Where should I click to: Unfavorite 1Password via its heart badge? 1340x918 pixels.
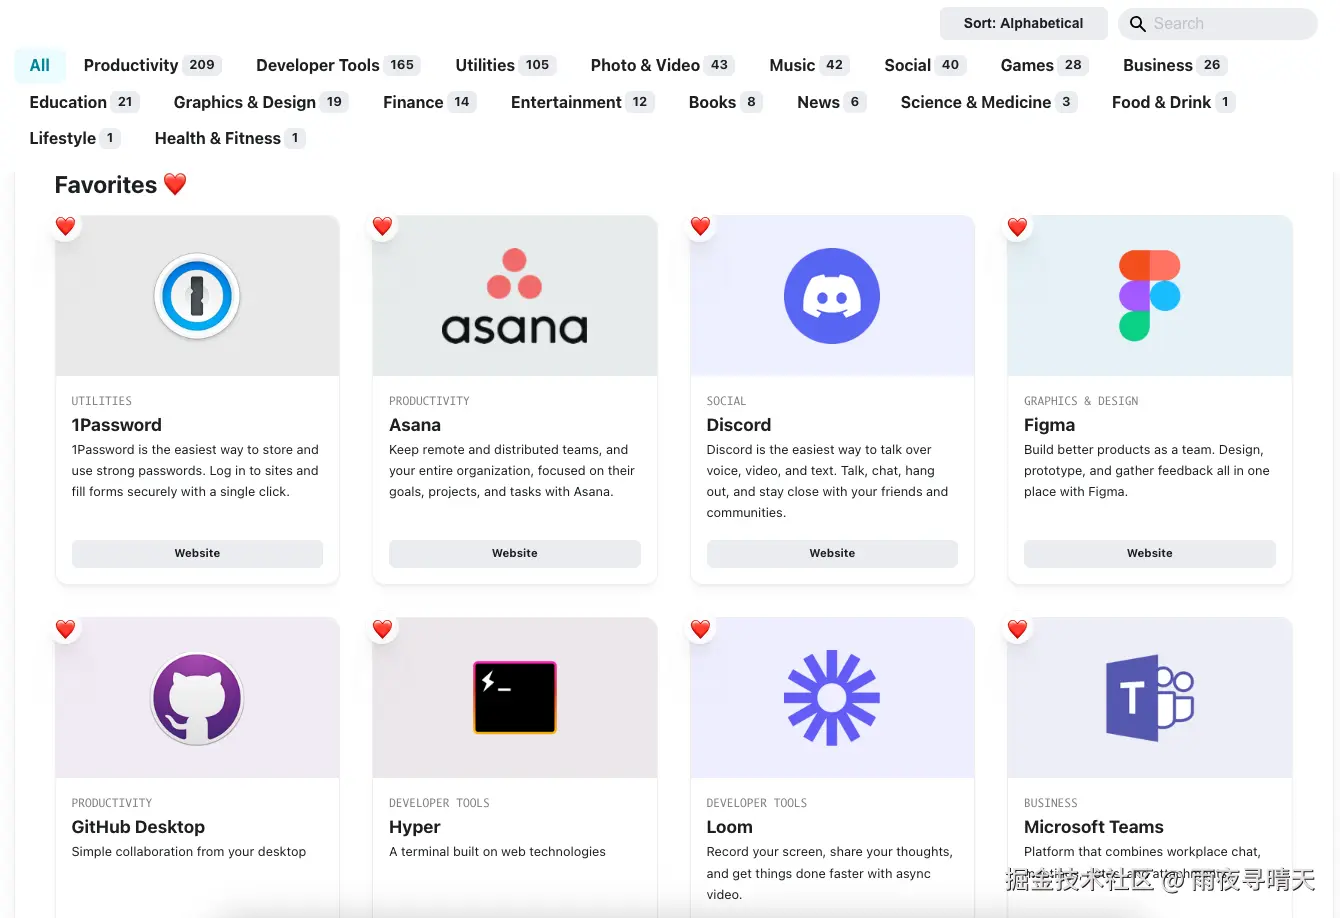coord(66,227)
